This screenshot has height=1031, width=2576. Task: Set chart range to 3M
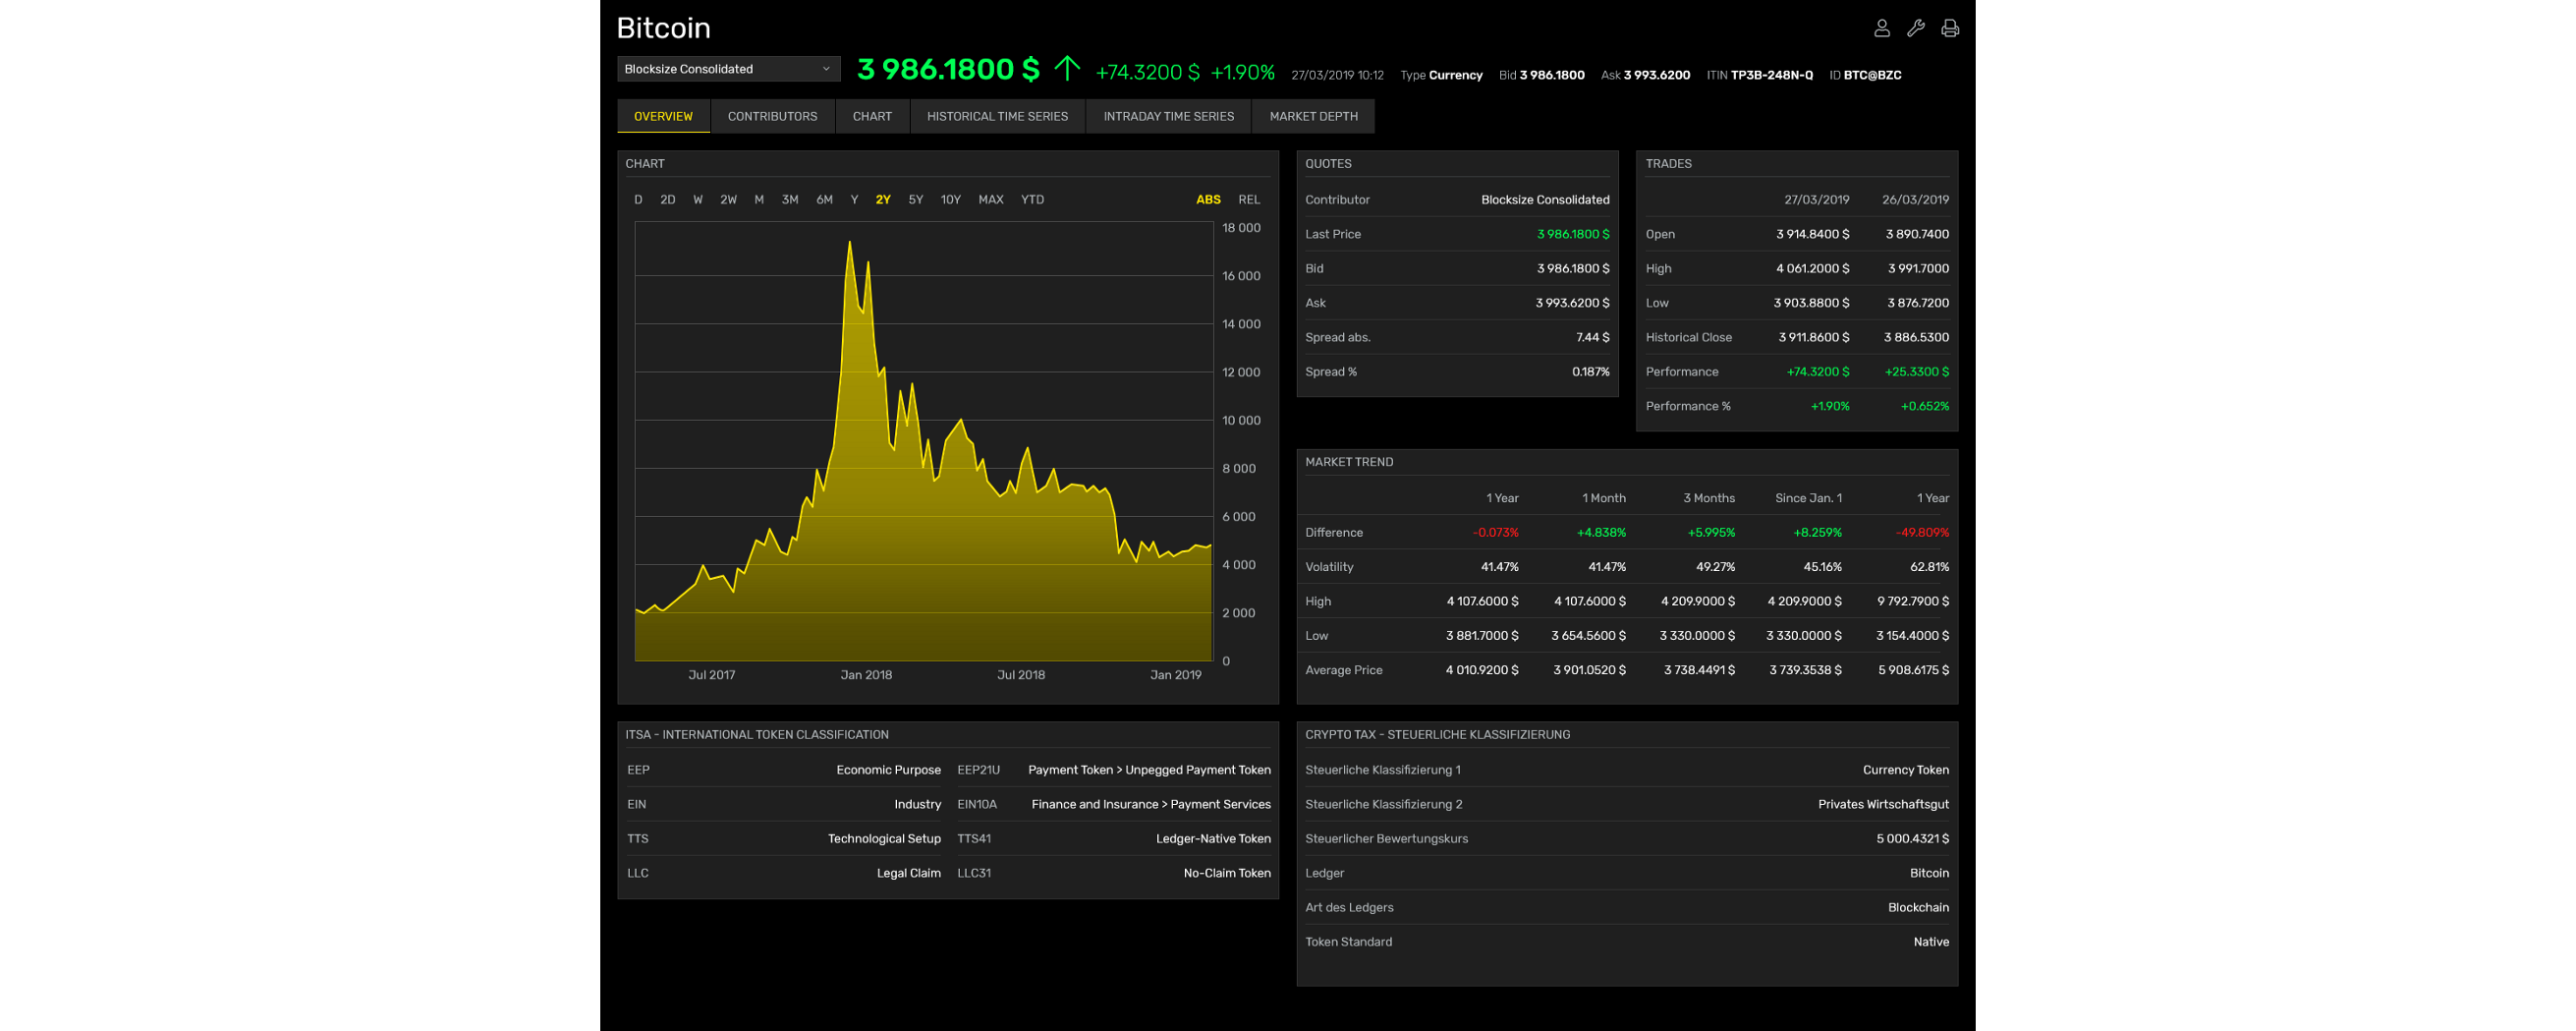coord(790,200)
